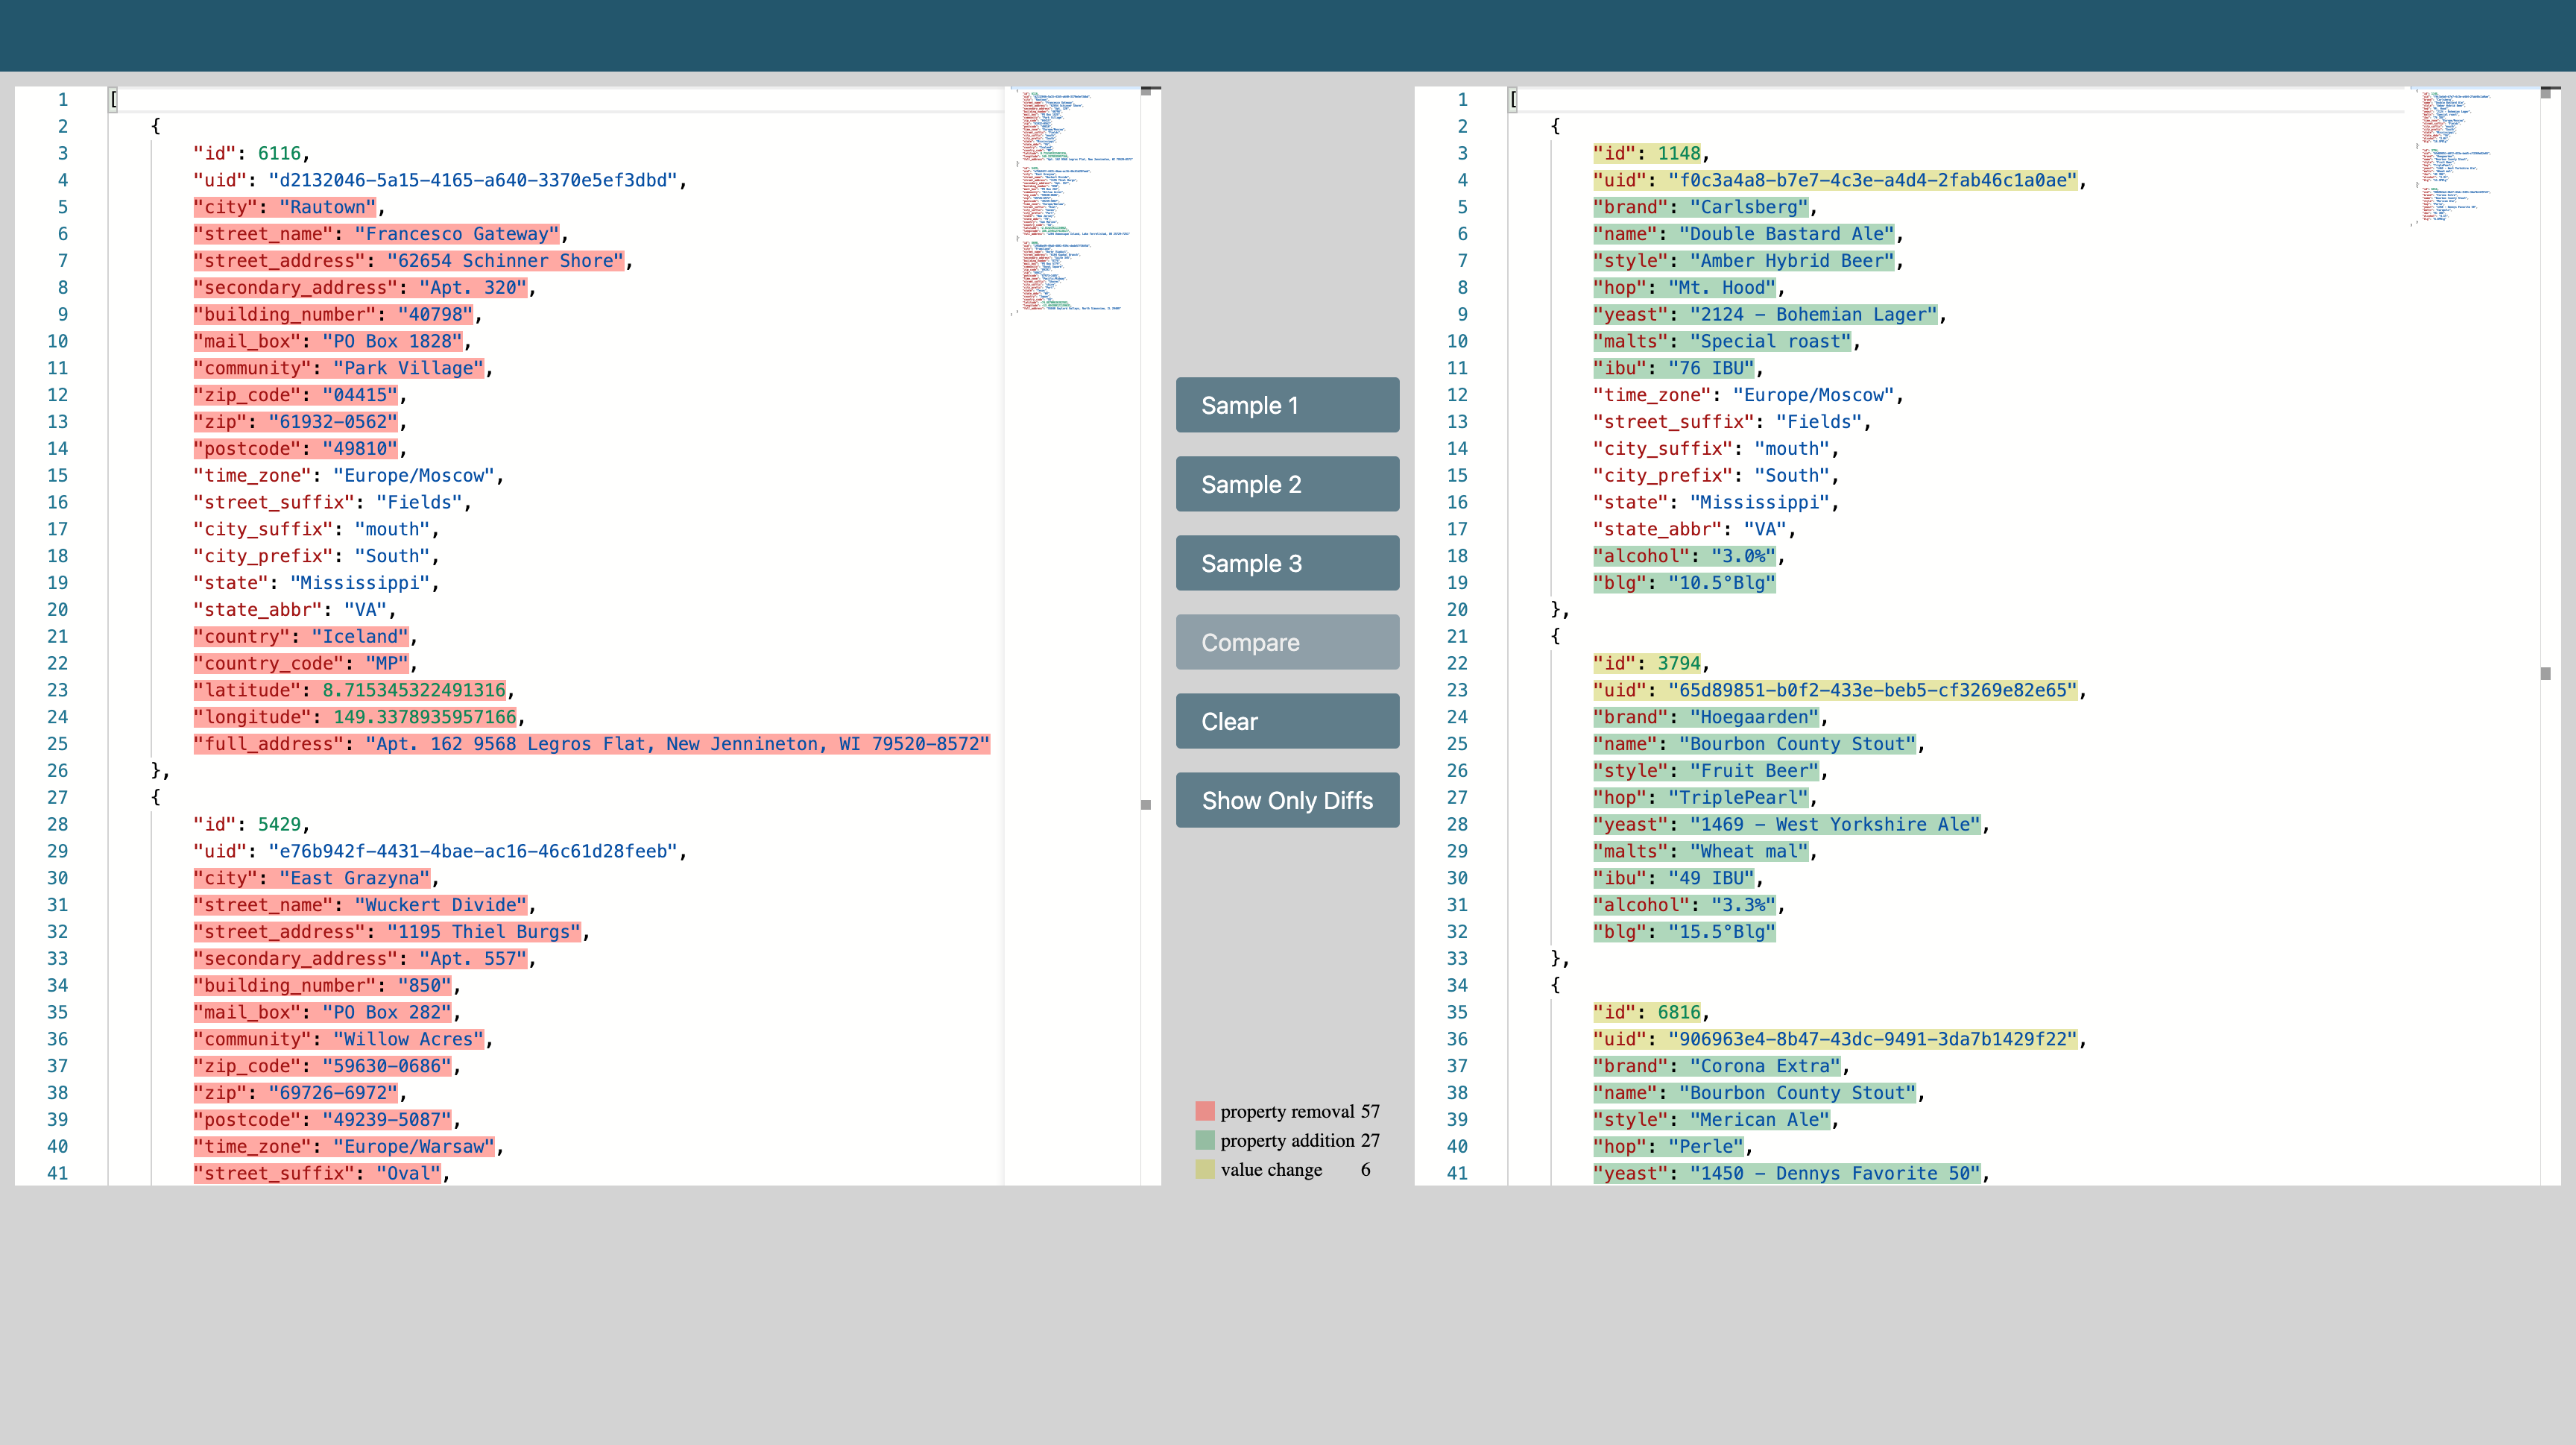Toggle Show Only Diffs
The height and width of the screenshot is (1445, 2576).
(x=1287, y=800)
